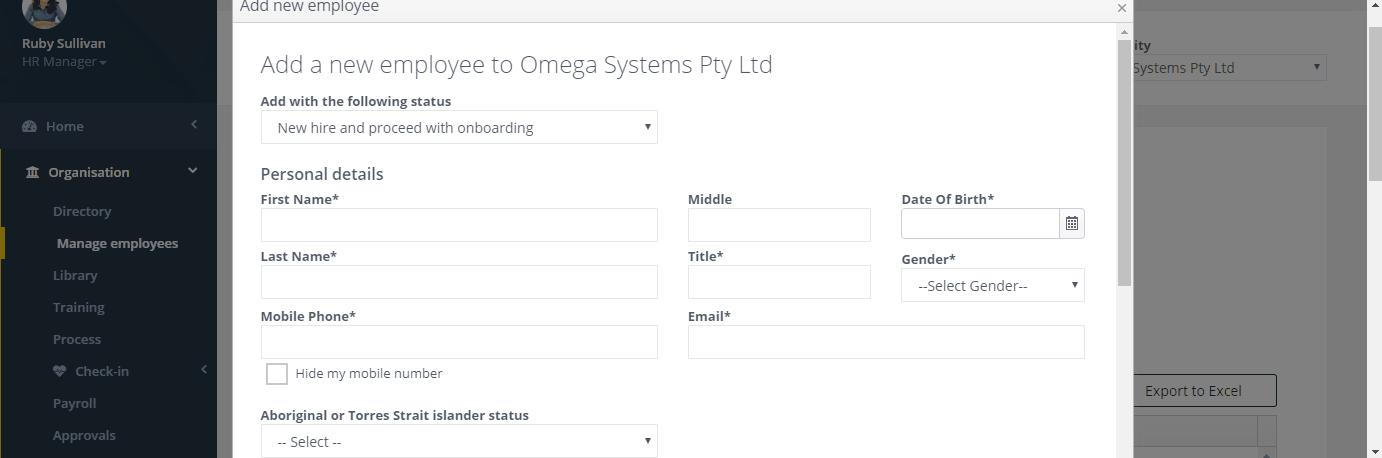Open the Payroll menu item
1382x458 pixels.
[x=75, y=404]
